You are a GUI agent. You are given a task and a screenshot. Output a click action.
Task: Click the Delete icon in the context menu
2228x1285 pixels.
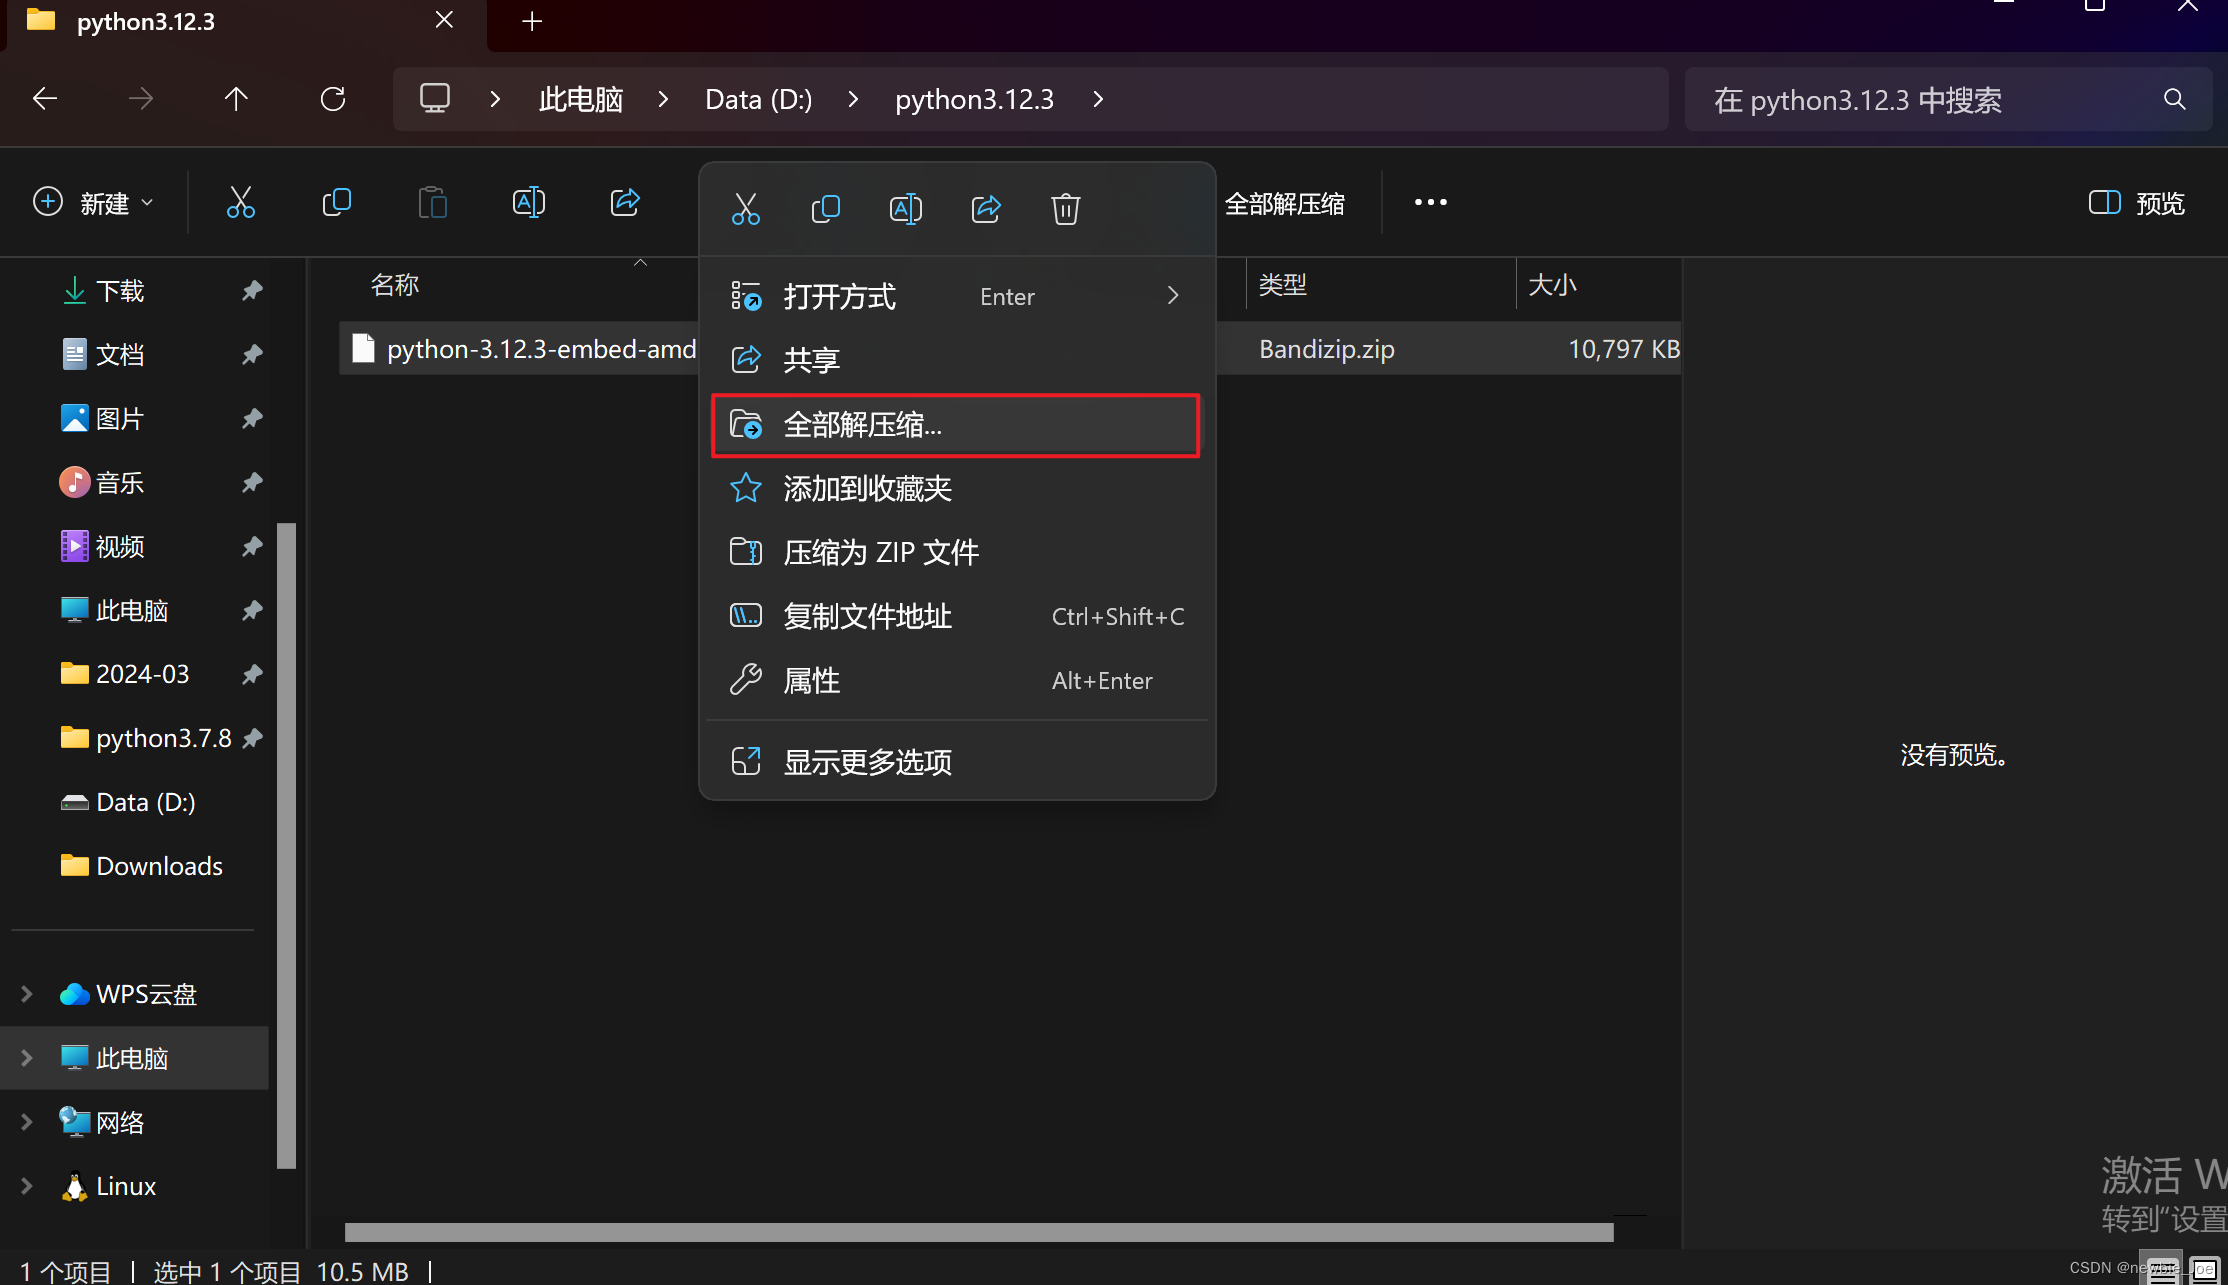(1065, 208)
